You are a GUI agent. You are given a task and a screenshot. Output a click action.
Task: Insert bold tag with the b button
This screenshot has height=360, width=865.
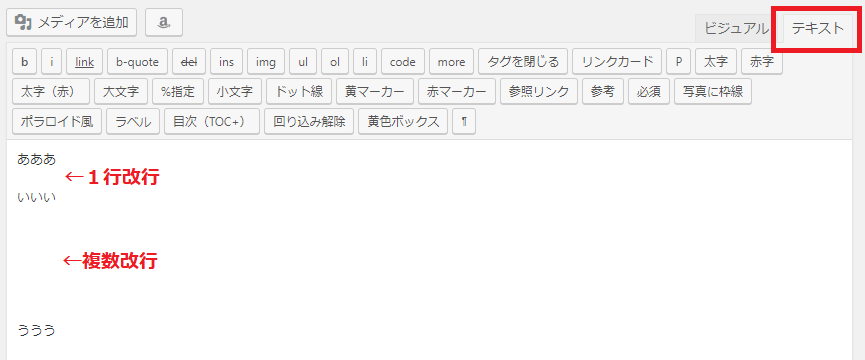[24, 62]
